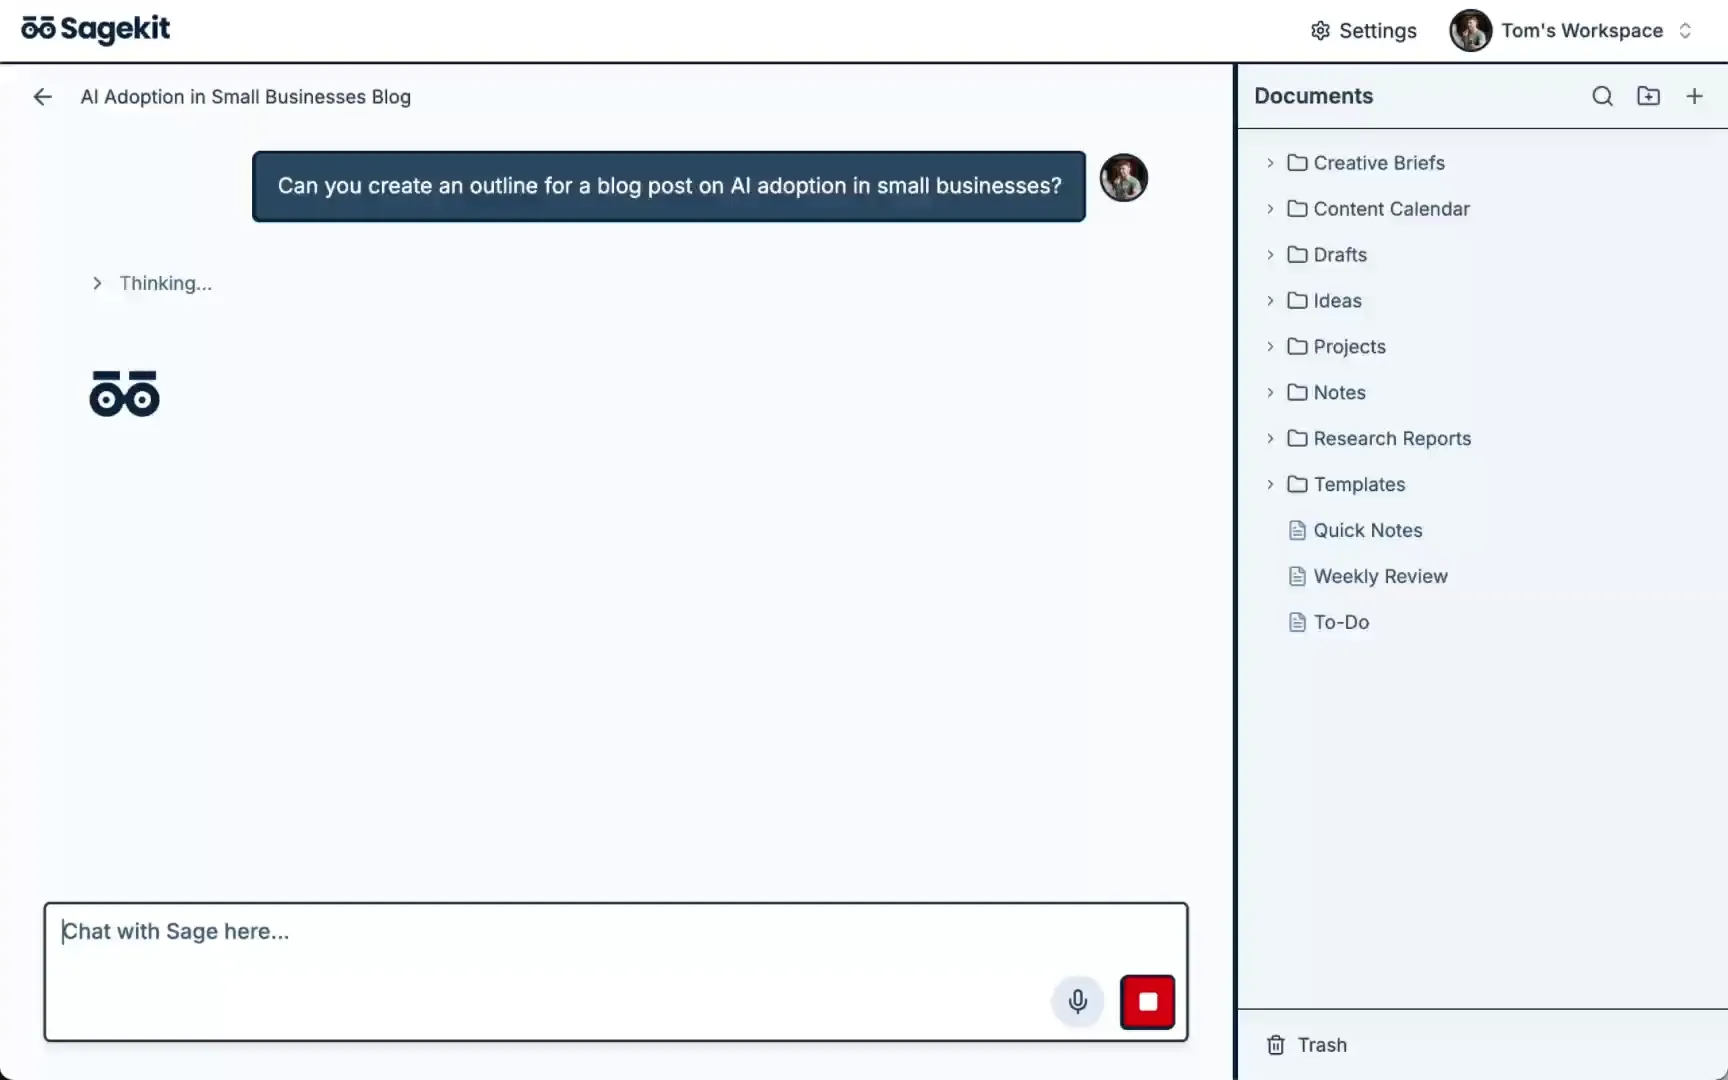This screenshot has width=1728, height=1080.
Task: Open the Weekly Review document
Action: coord(1380,577)
